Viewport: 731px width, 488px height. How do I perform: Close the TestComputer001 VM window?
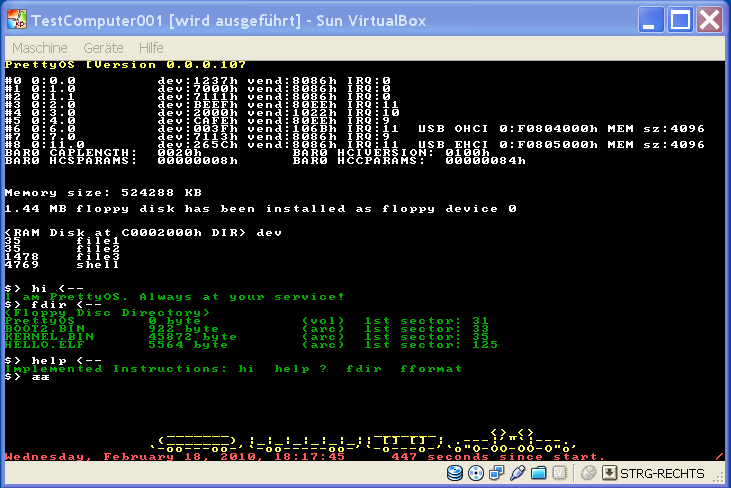pos(710,20)
